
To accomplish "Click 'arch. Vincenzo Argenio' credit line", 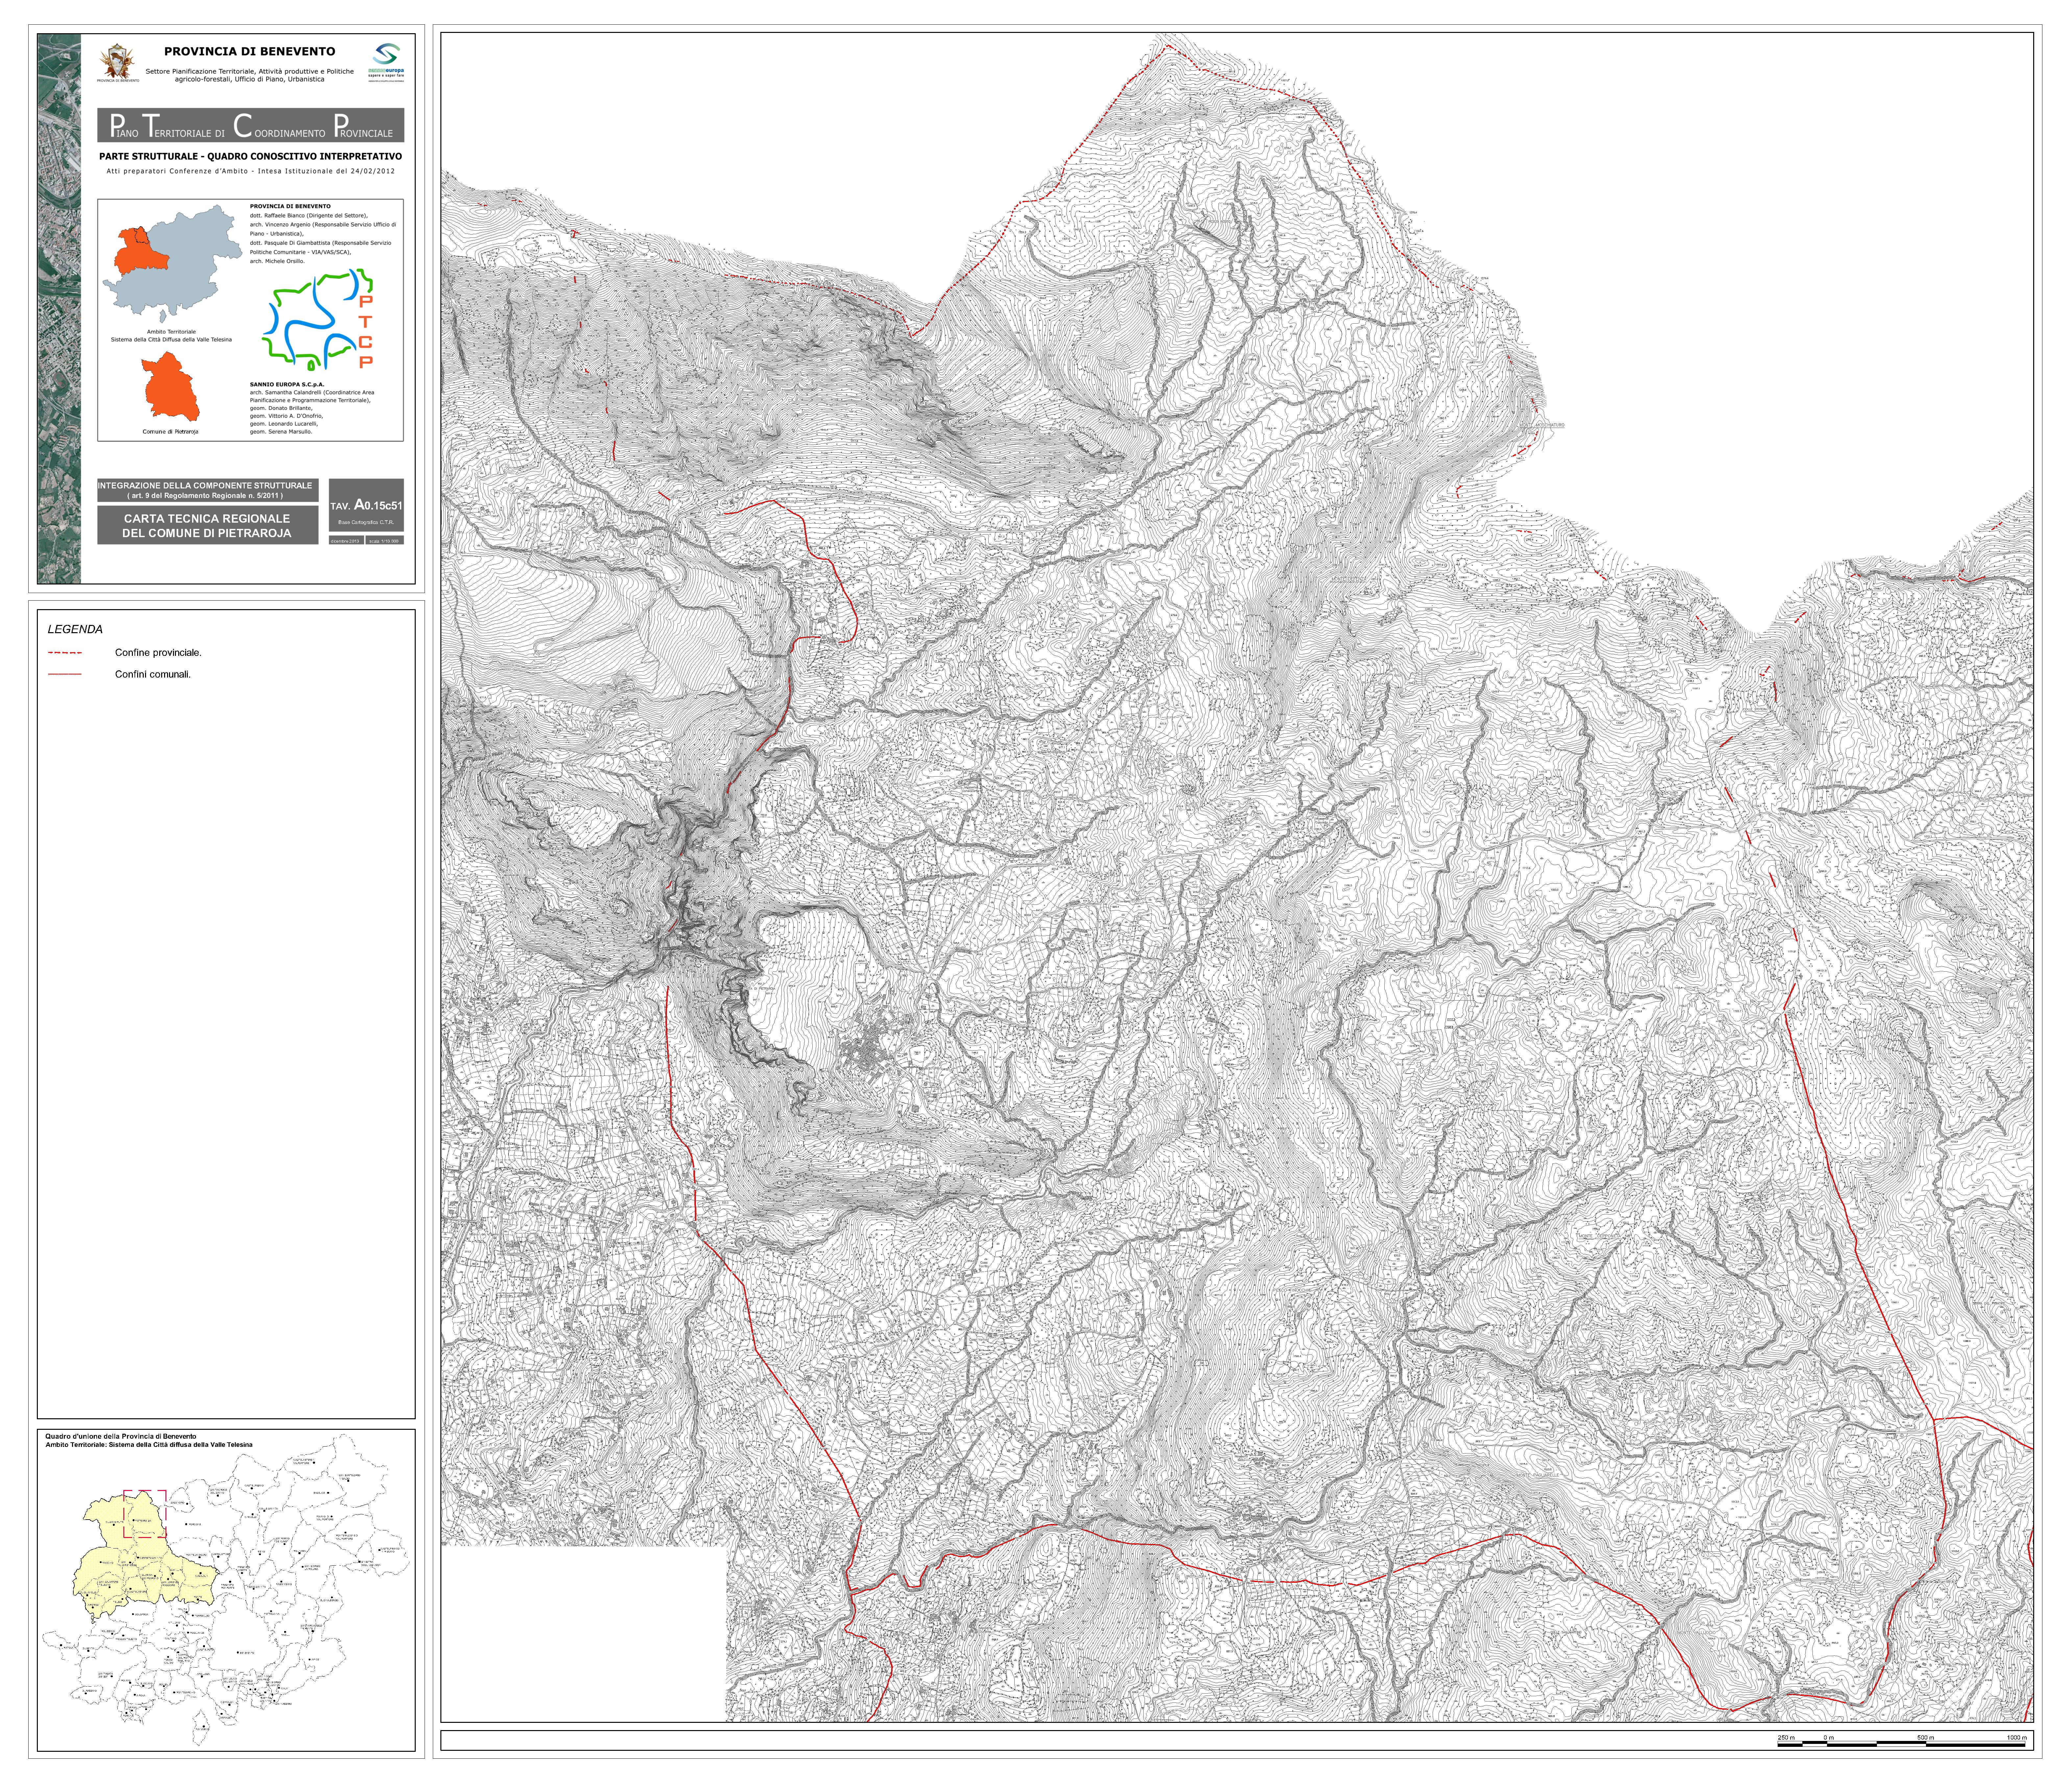I will 323,229.
